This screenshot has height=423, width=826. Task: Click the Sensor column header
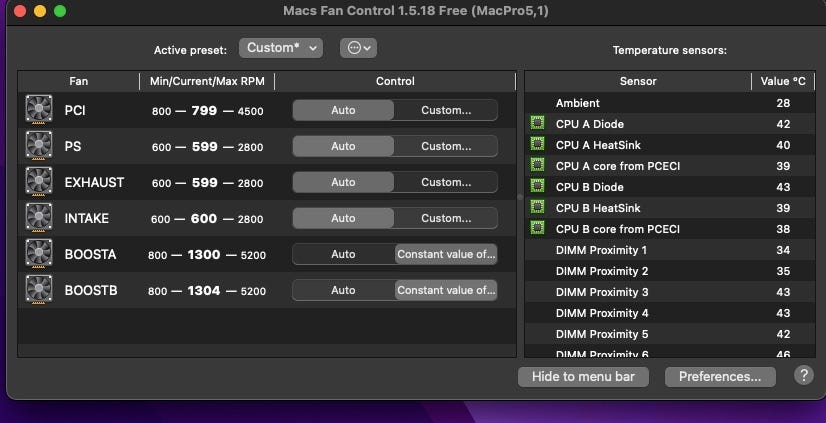pyautogui.click(x=638, y=81)
